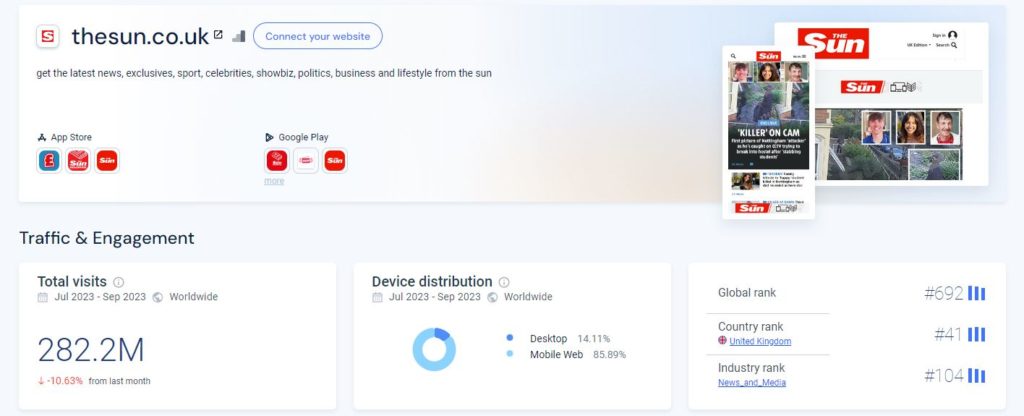Image resolution: width=1024 pixels, height=416 pixels.
Task: Open the last red Sun App Store icon
Action: 107,161
